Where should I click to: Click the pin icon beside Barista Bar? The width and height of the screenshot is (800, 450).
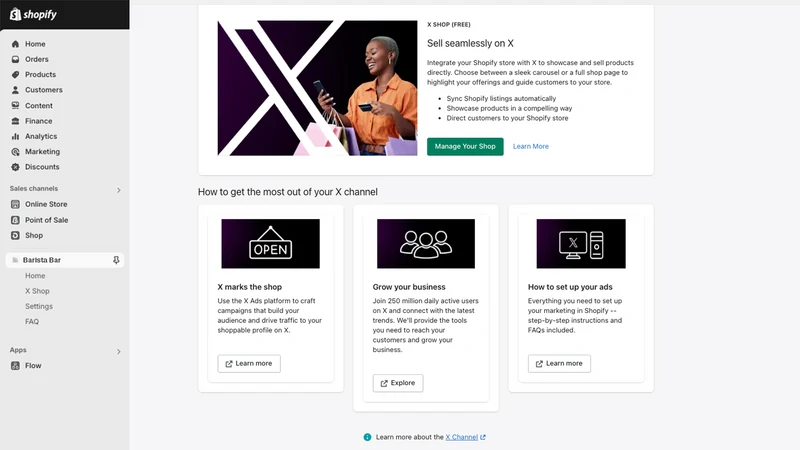point(116,260)
